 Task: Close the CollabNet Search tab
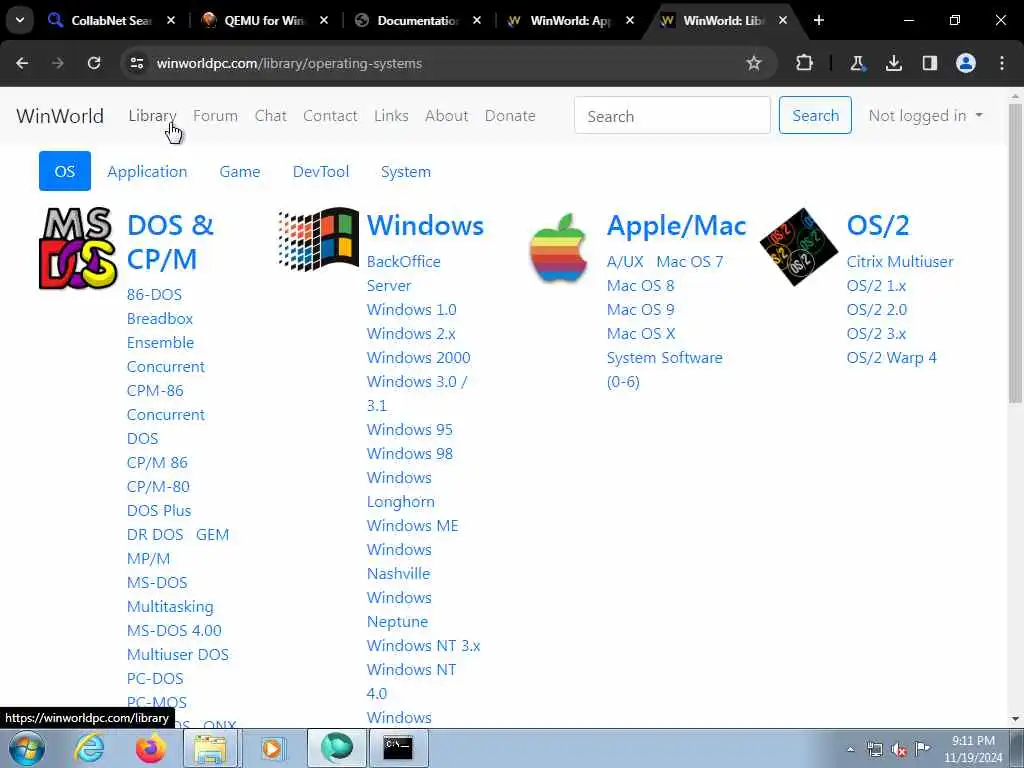[170, 20]
